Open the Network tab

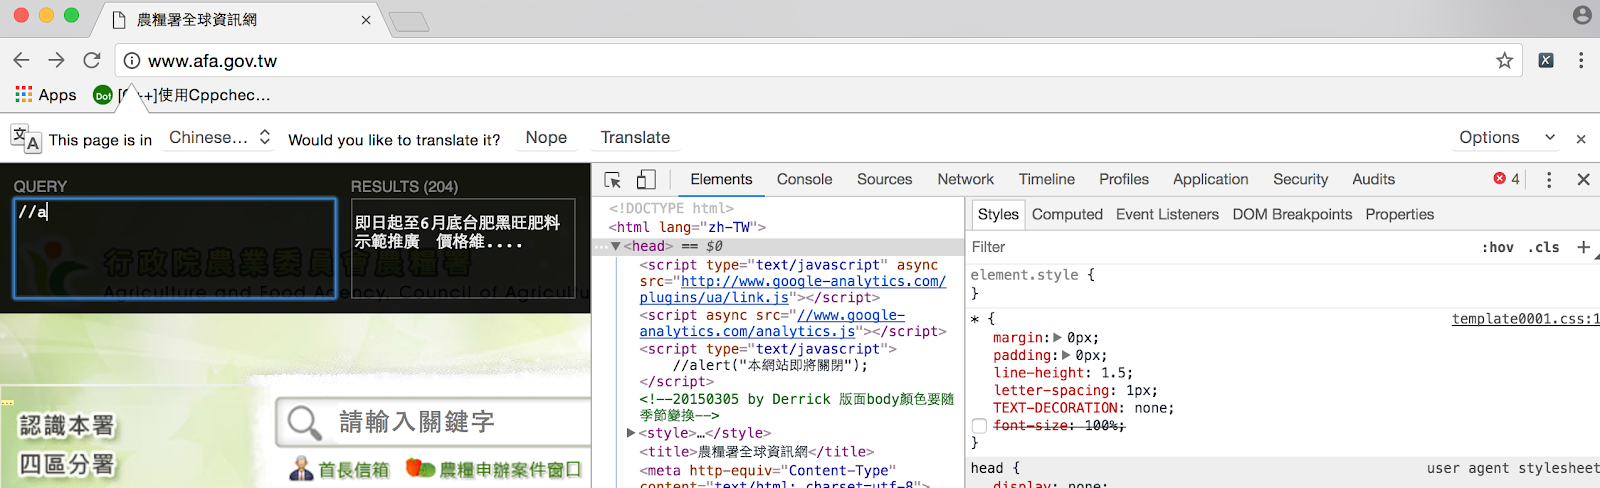coord(966,179)
